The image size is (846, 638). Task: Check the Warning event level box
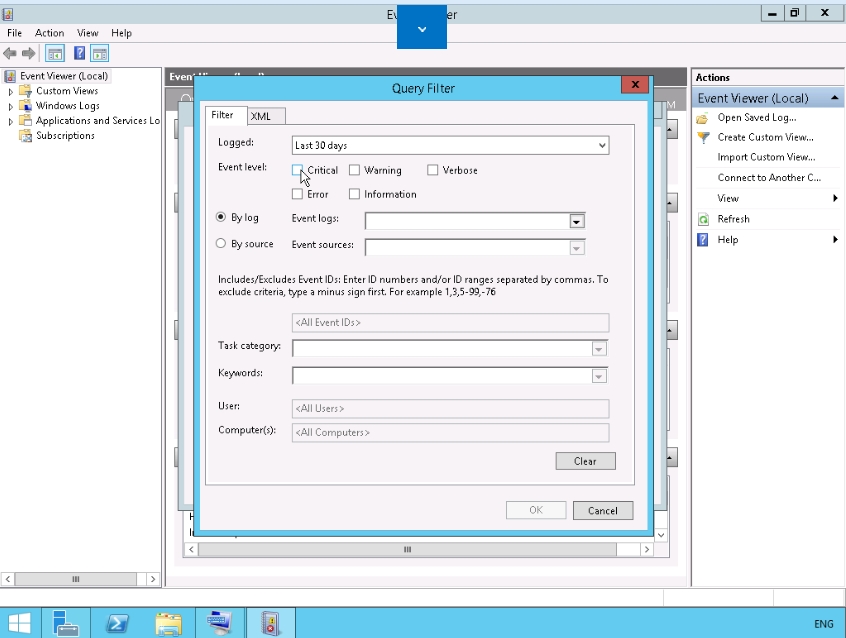click(x=355, y=170)
